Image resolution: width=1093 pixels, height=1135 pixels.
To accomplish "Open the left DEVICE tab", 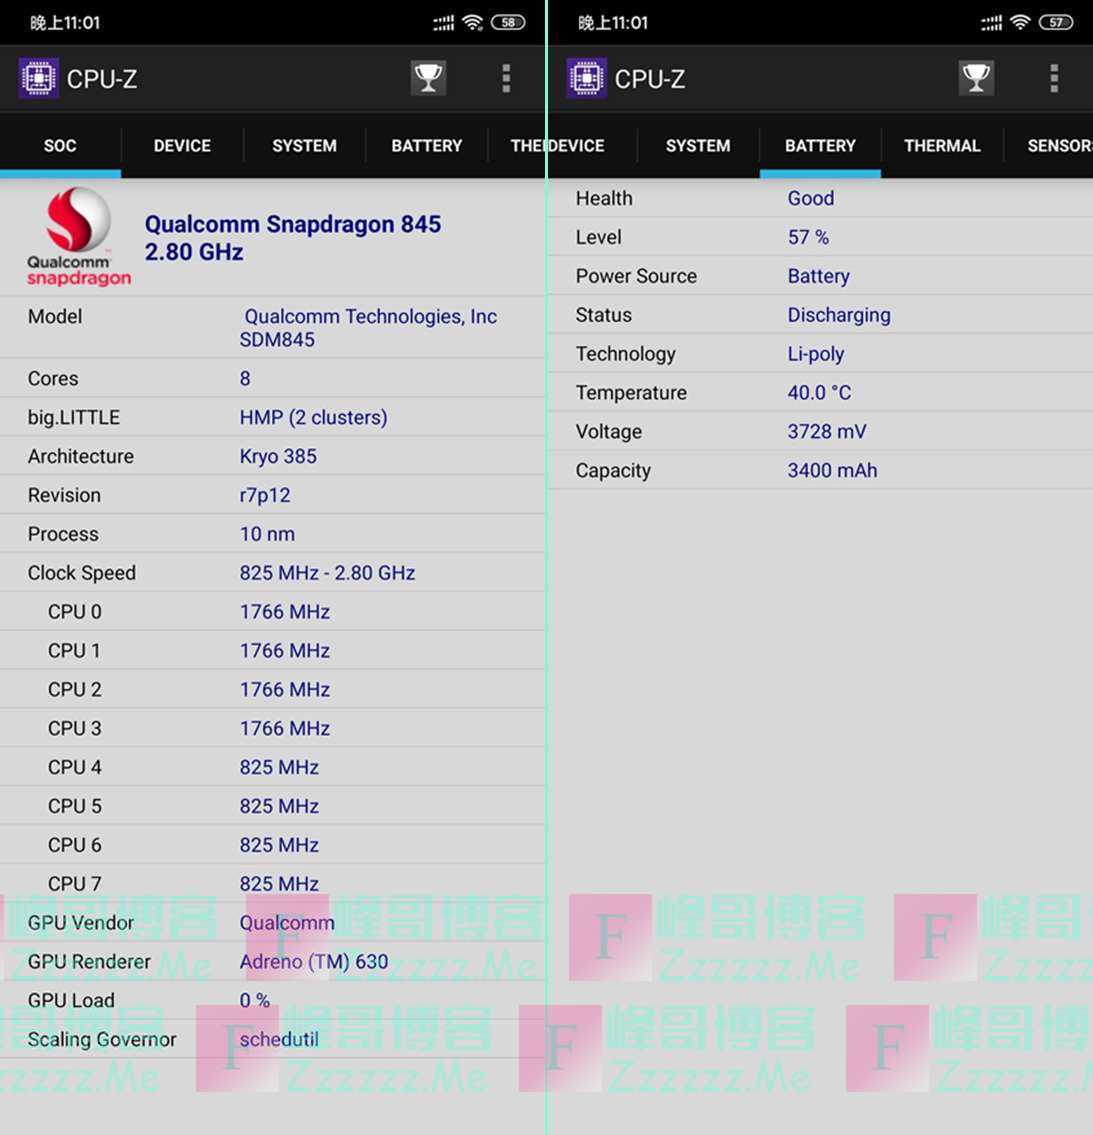I will [x=182, y=146].
